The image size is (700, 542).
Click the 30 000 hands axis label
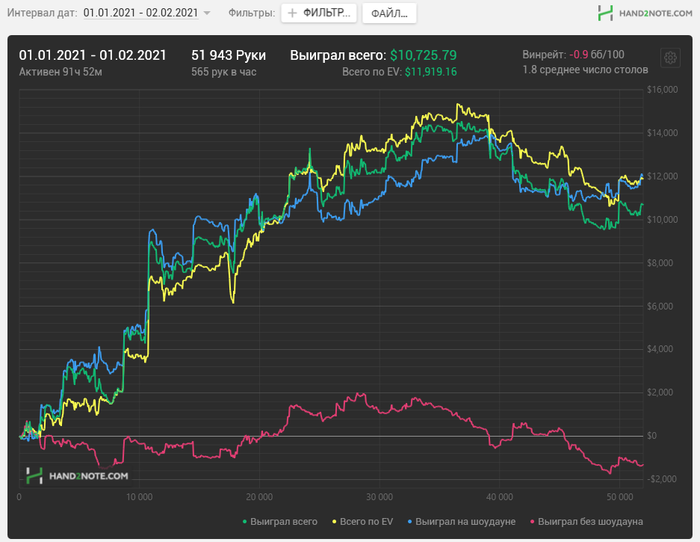pos(379,497)
